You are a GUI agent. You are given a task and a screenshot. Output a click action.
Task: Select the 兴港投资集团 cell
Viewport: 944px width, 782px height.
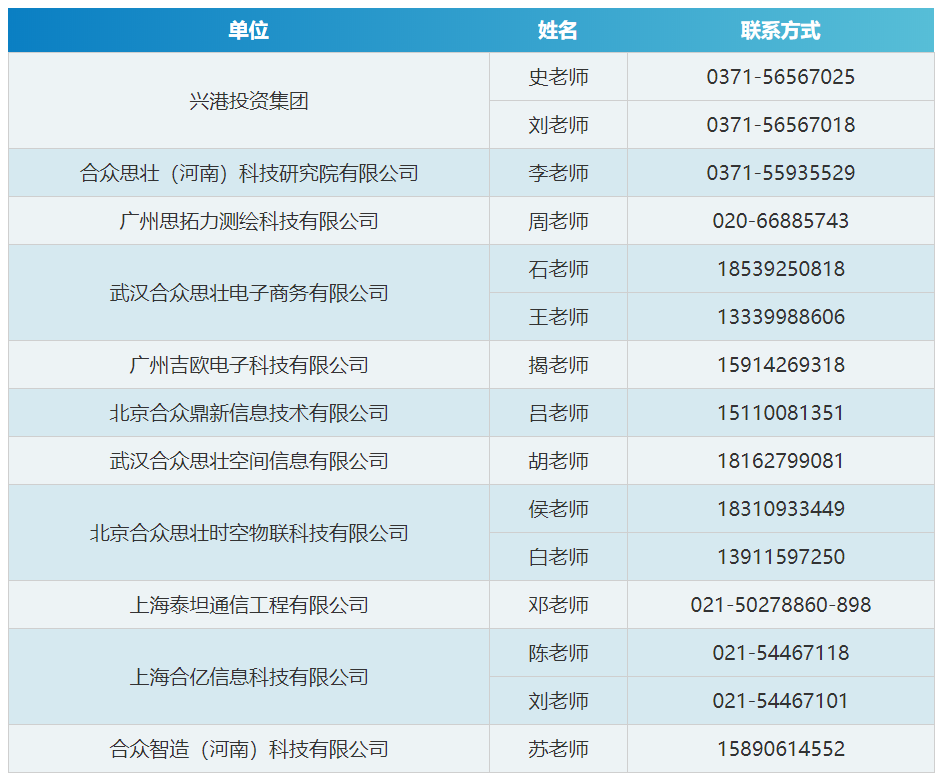(x=249, y=101)
